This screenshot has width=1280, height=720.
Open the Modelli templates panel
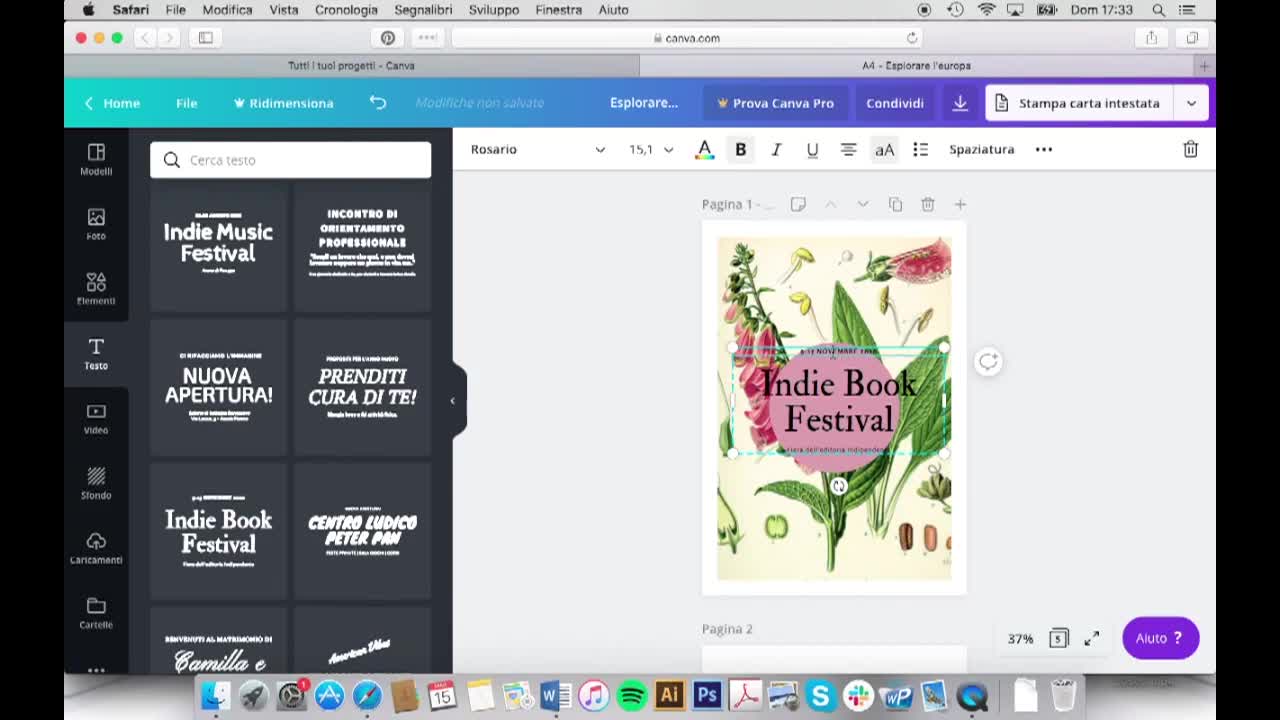96,159
